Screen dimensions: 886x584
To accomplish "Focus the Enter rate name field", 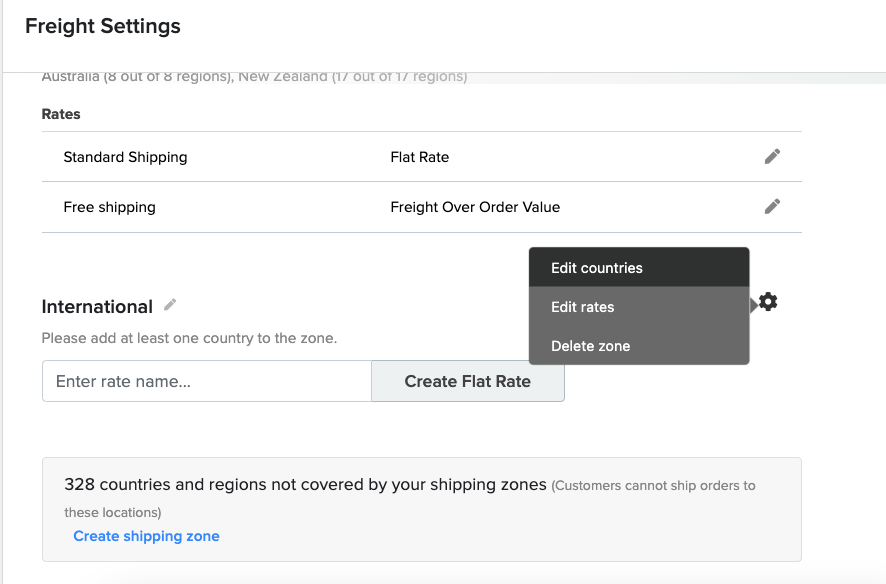I will coord(207,381).
